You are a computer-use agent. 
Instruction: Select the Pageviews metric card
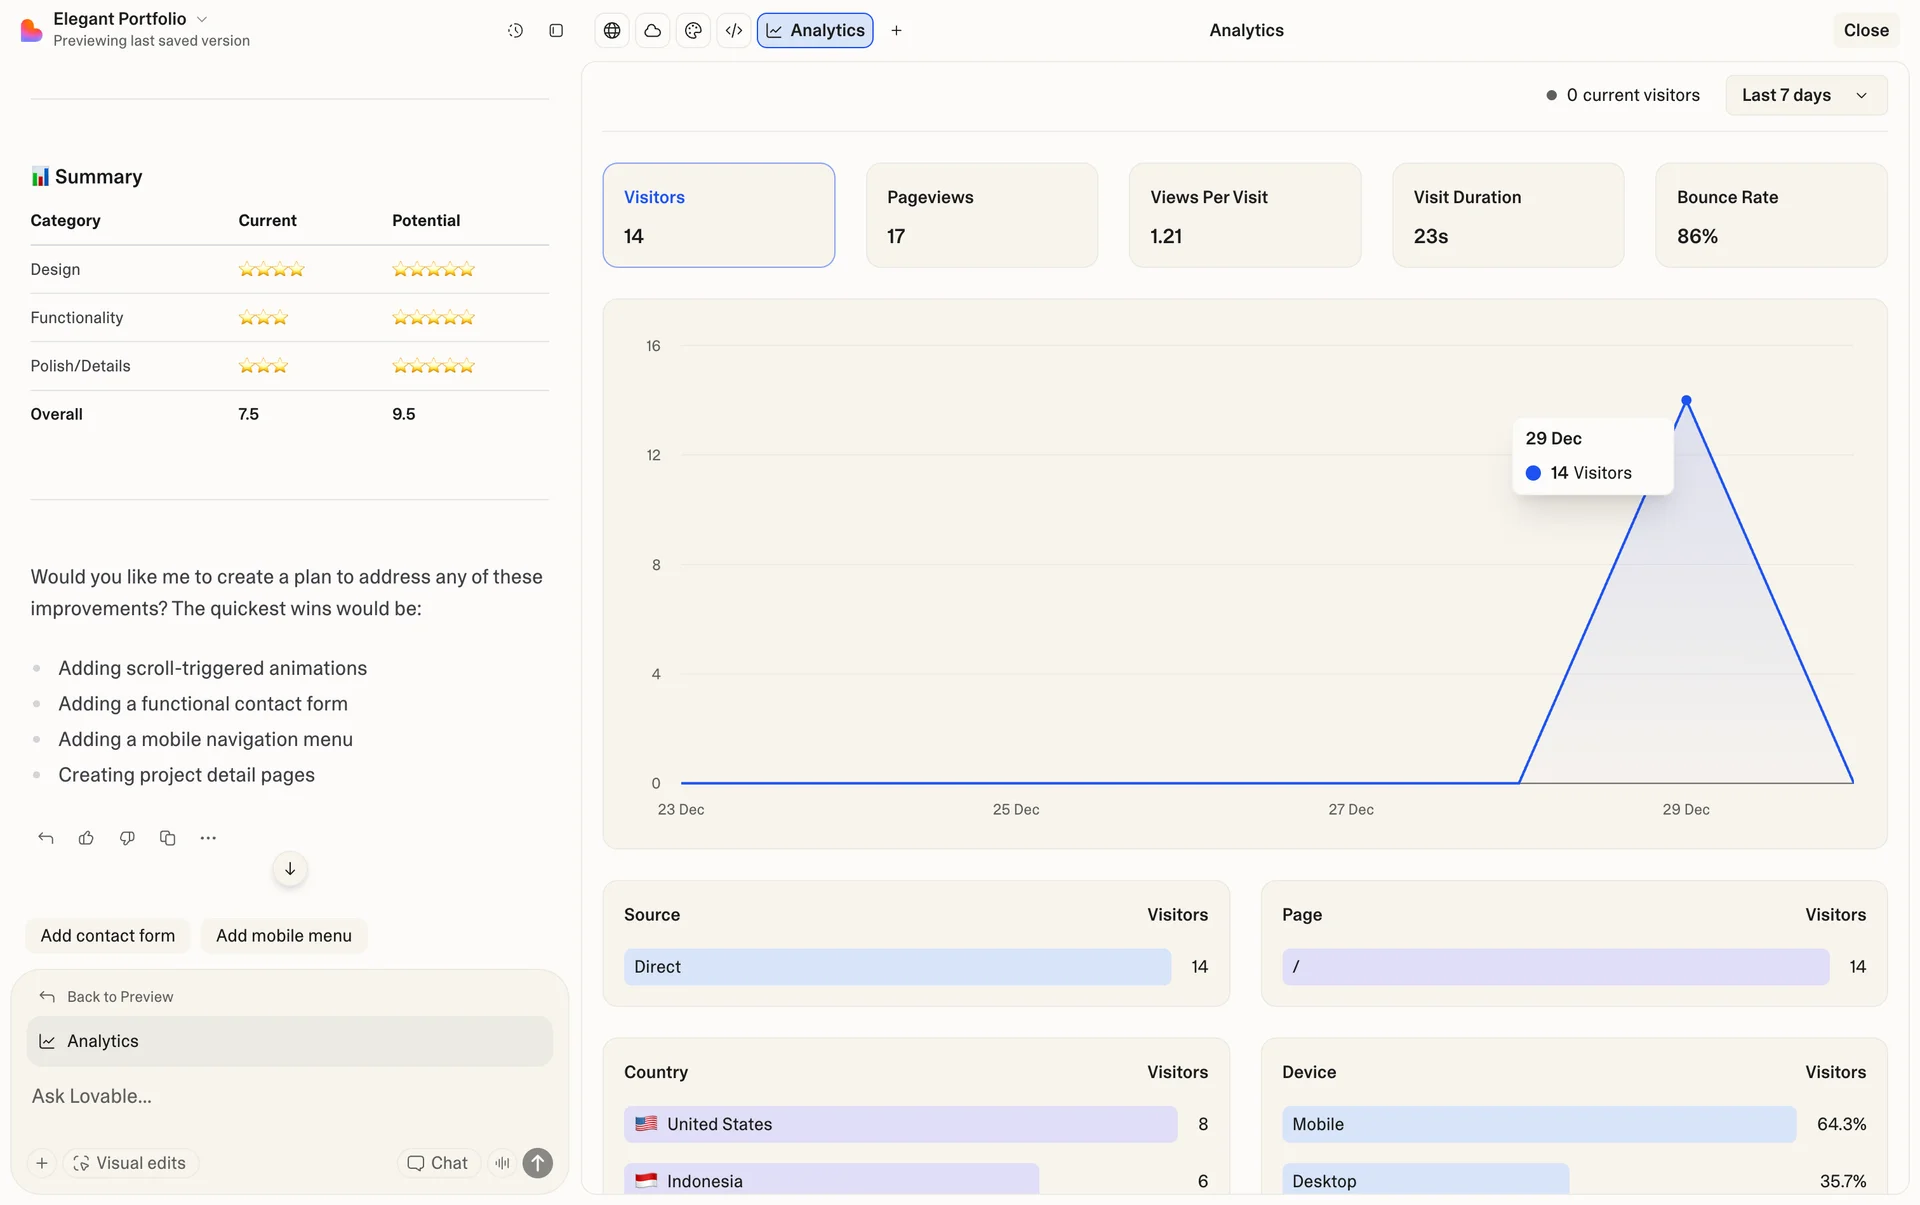click(x=981, y=215)
